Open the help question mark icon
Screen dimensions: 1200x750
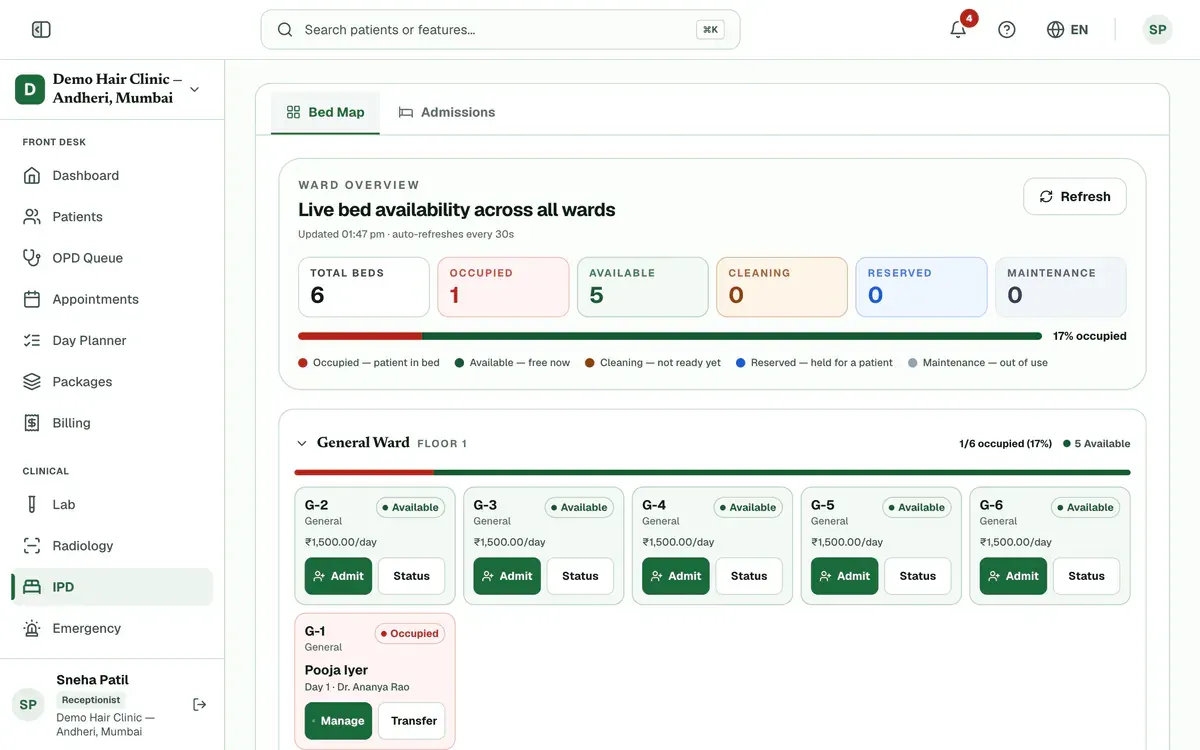pos(1007,30)
